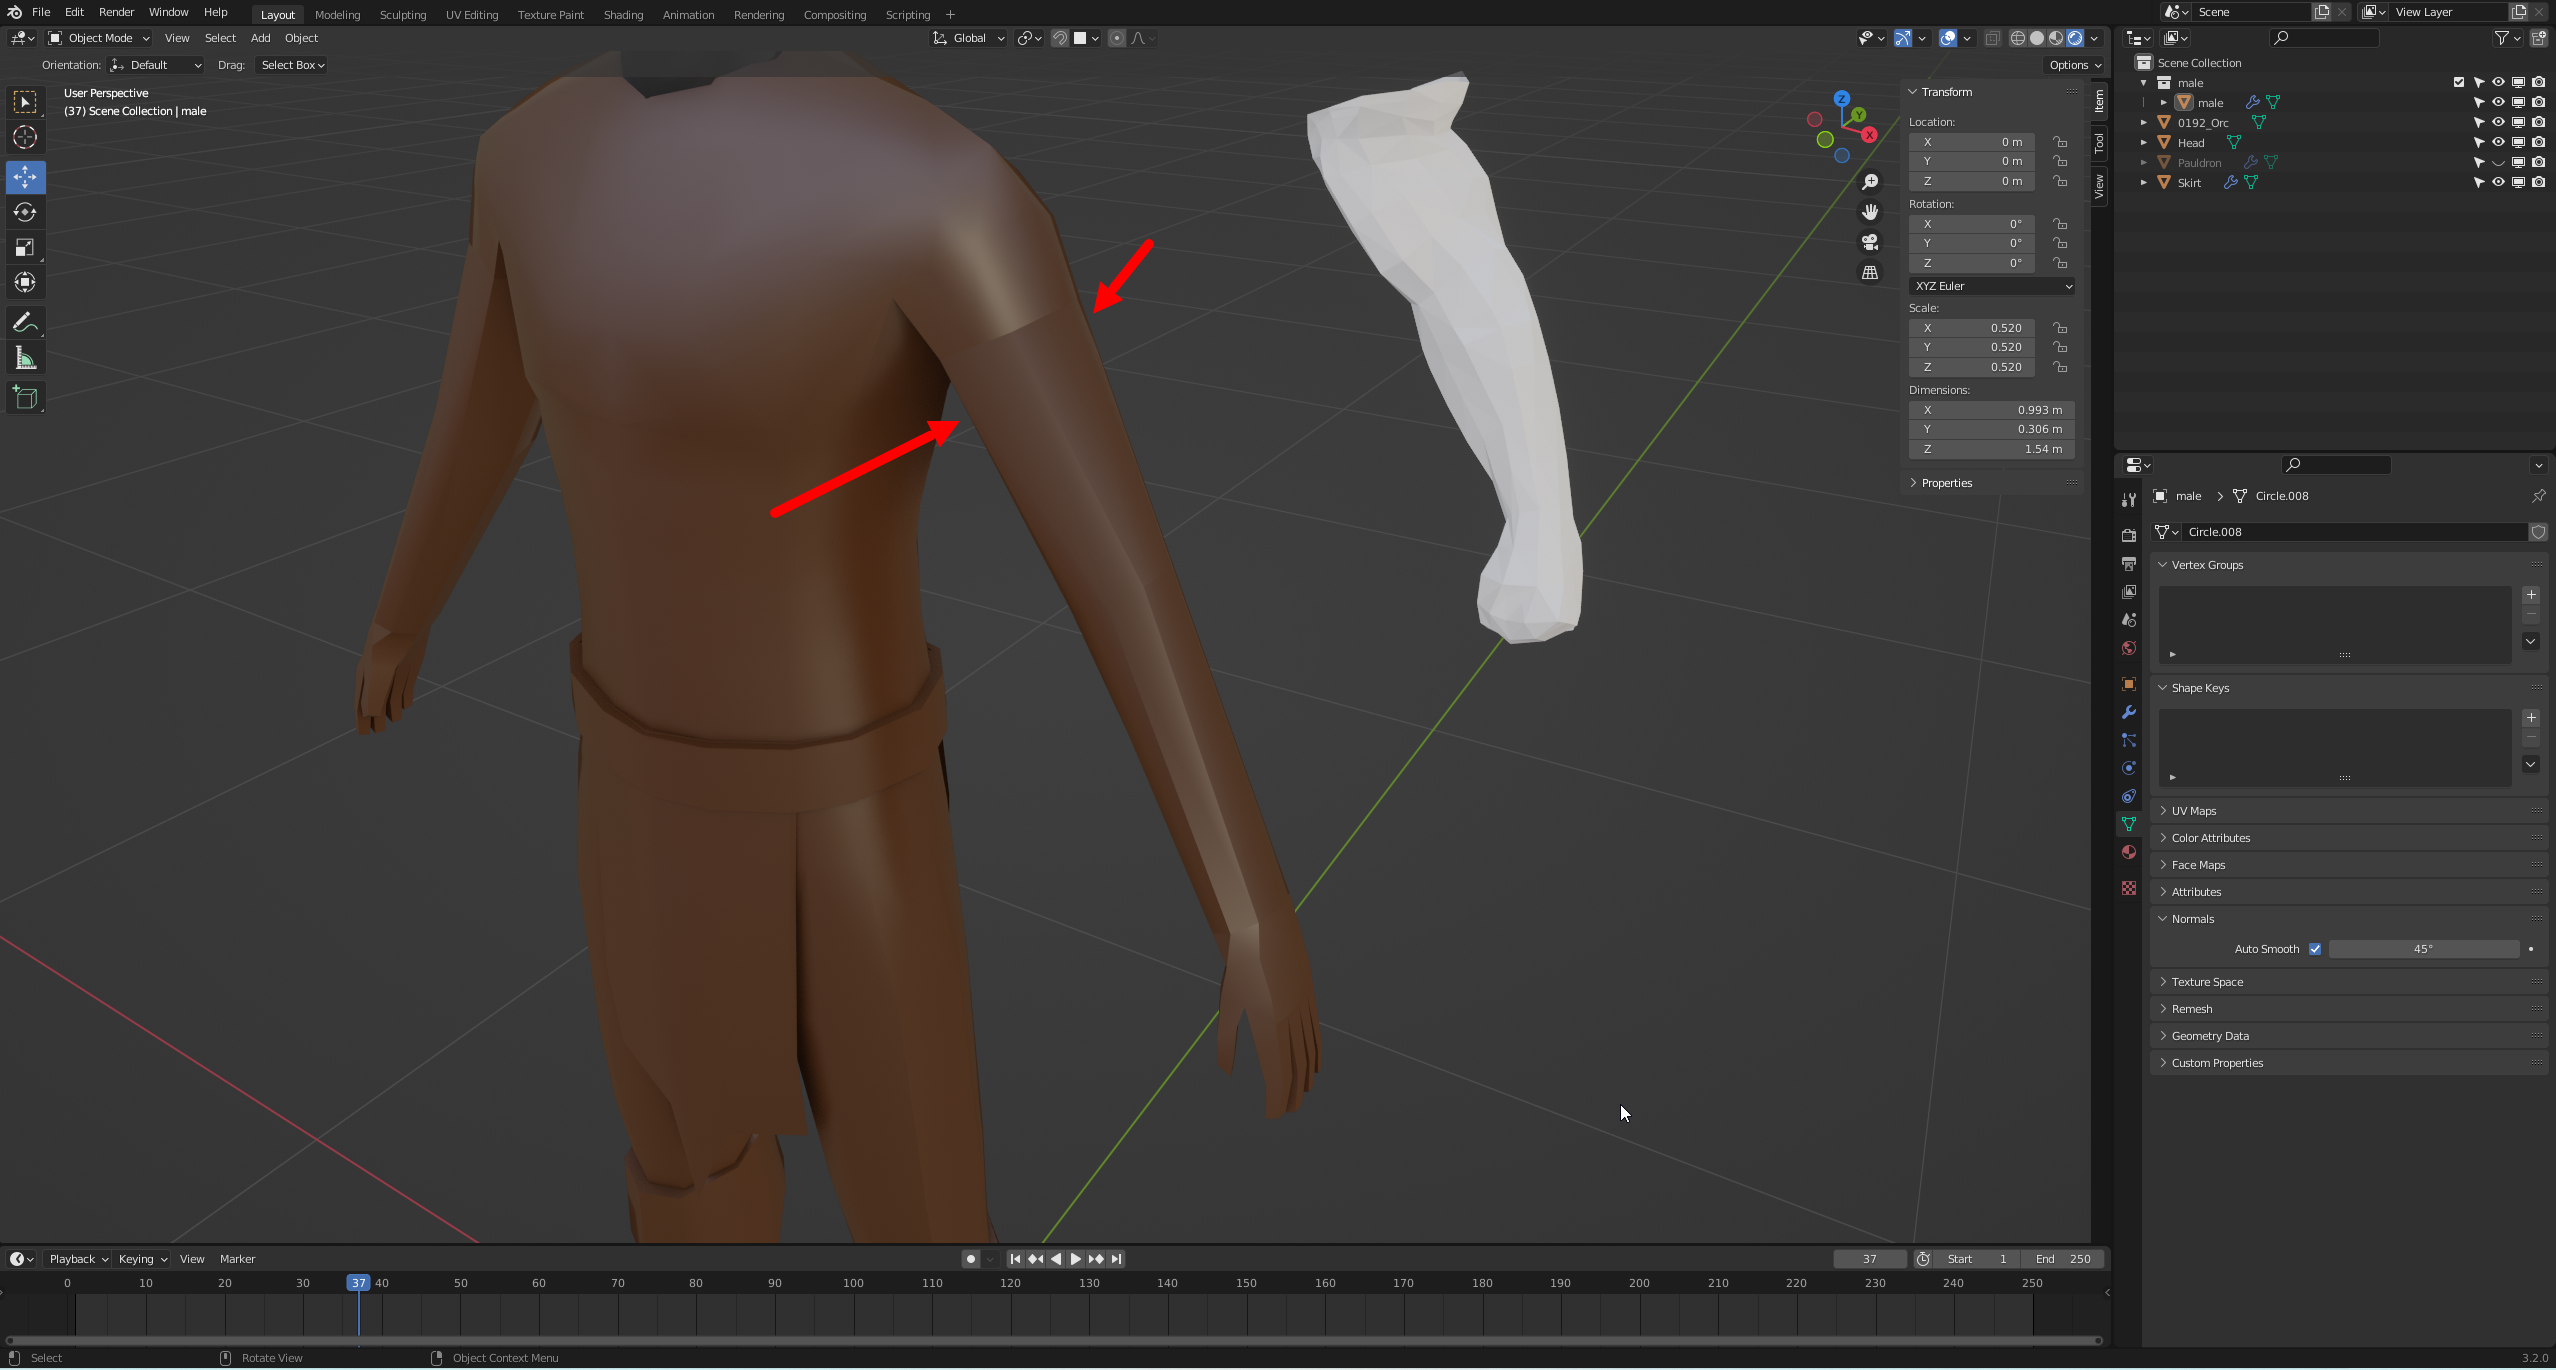Viewport: 2556px width, 1370px height.
Task: Select the Add Cube tool
Action: [x=25, y=398]
